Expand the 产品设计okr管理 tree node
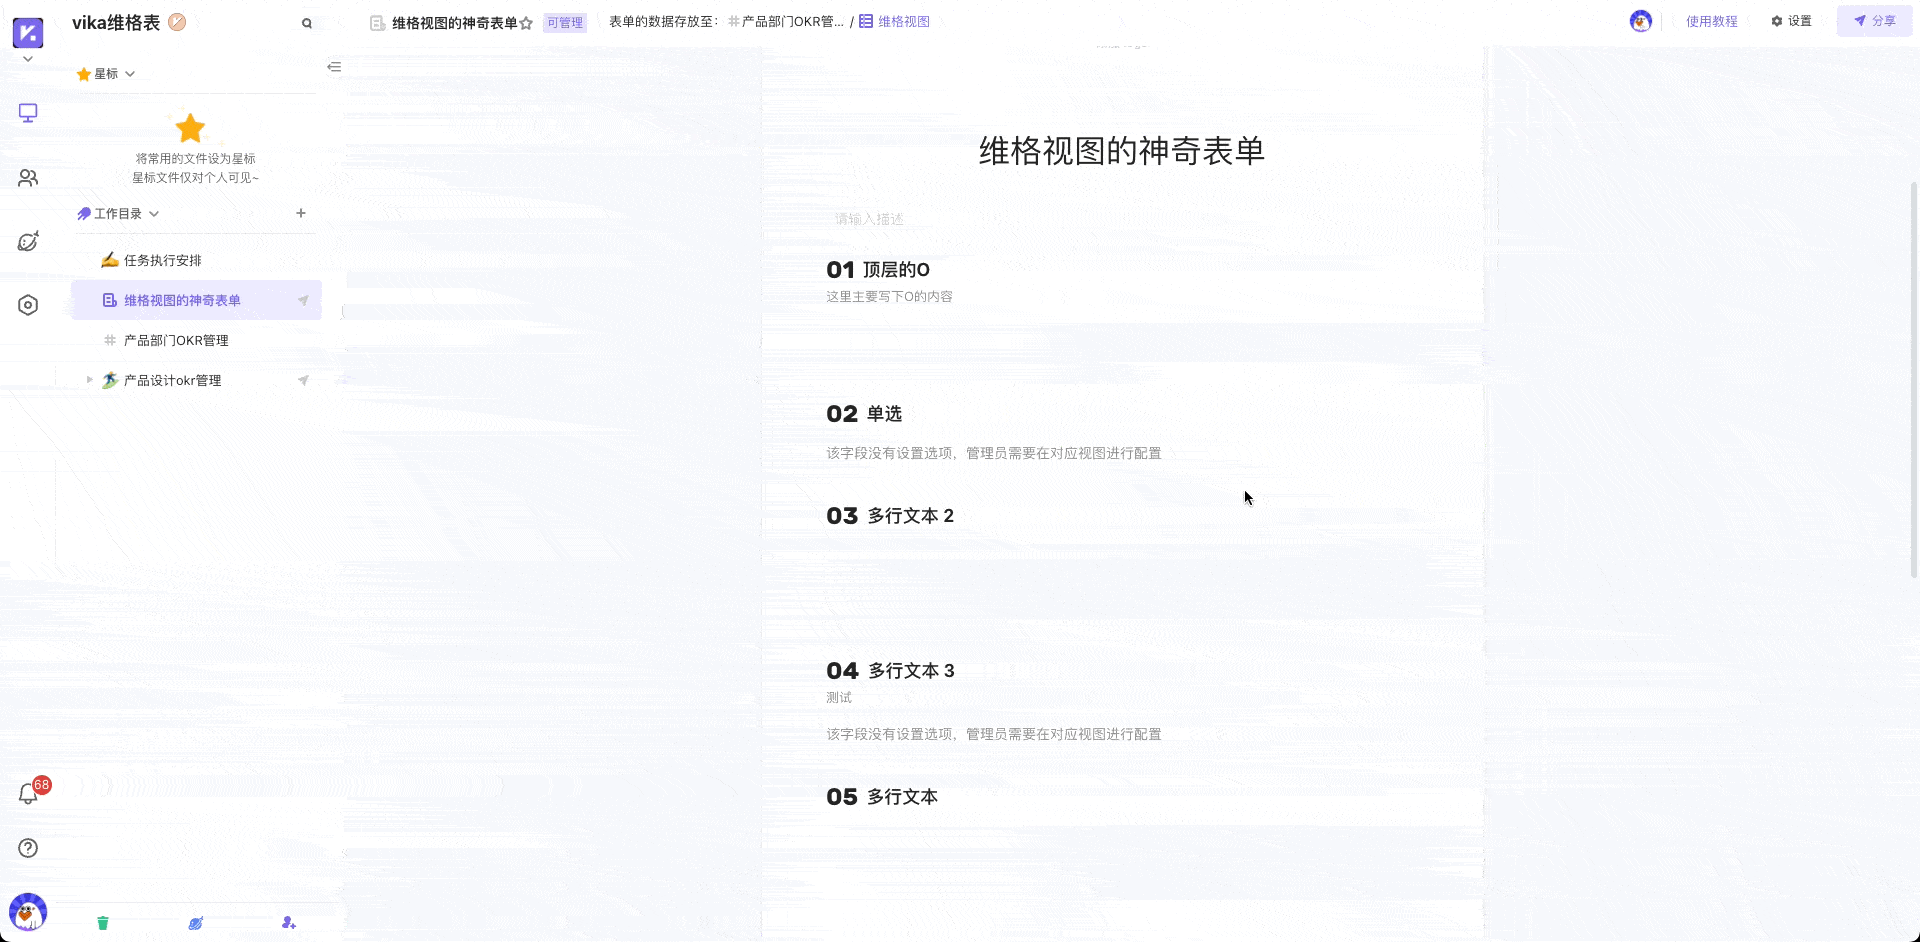Image resolution: width=1920 pixels, height=942 pixels. coord(88,380)
